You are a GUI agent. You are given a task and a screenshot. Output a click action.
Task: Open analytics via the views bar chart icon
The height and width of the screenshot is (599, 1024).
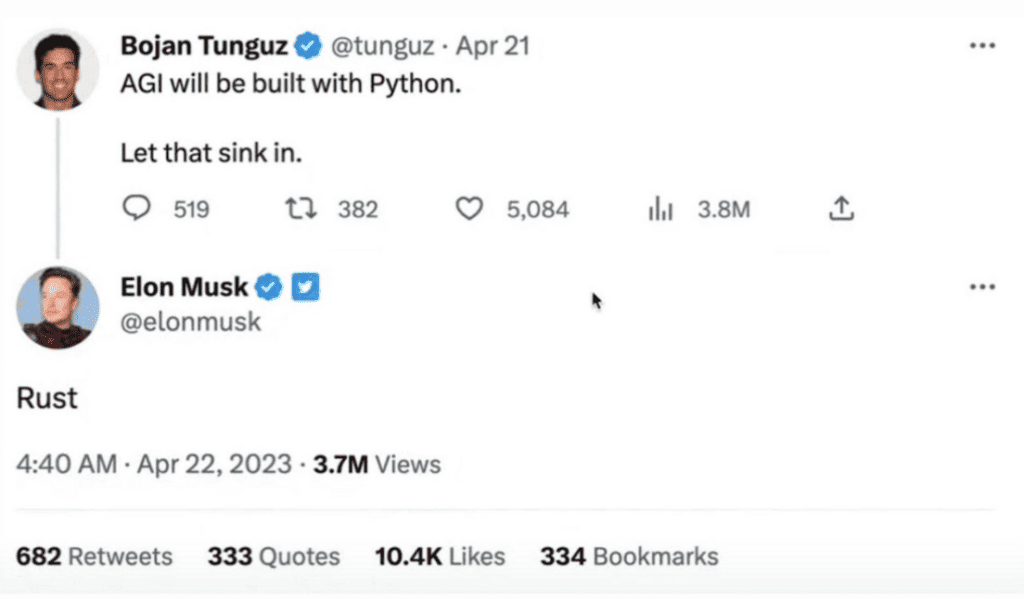(x=662, y=209)
